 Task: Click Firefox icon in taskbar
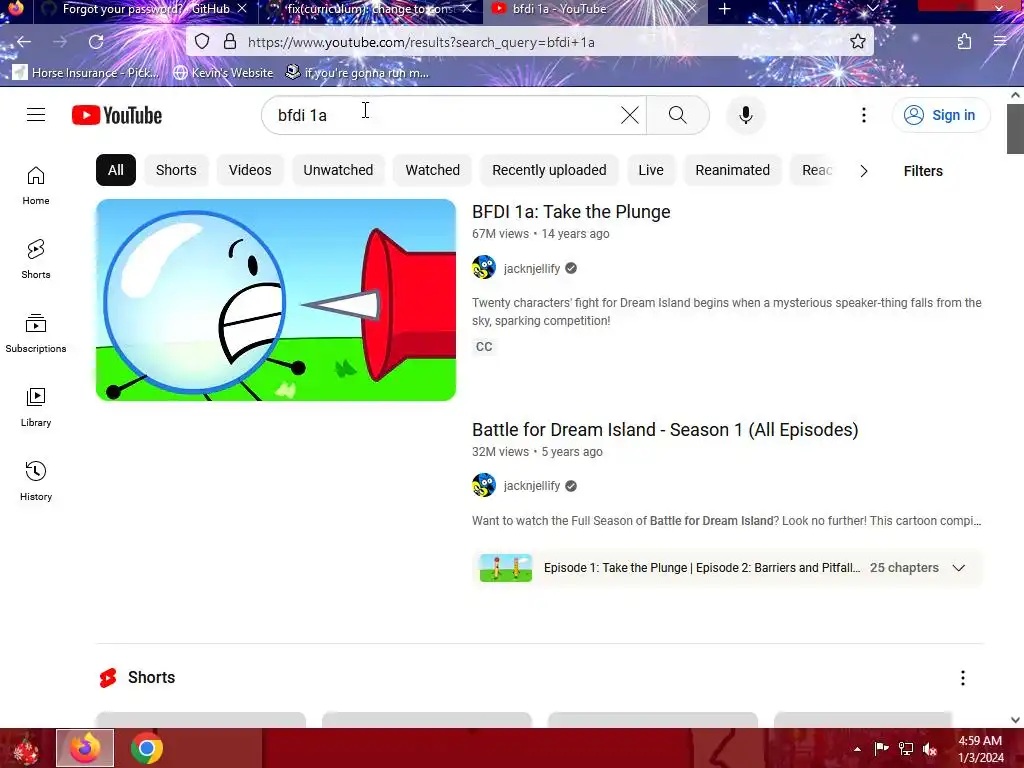click(x=85, y=748)
